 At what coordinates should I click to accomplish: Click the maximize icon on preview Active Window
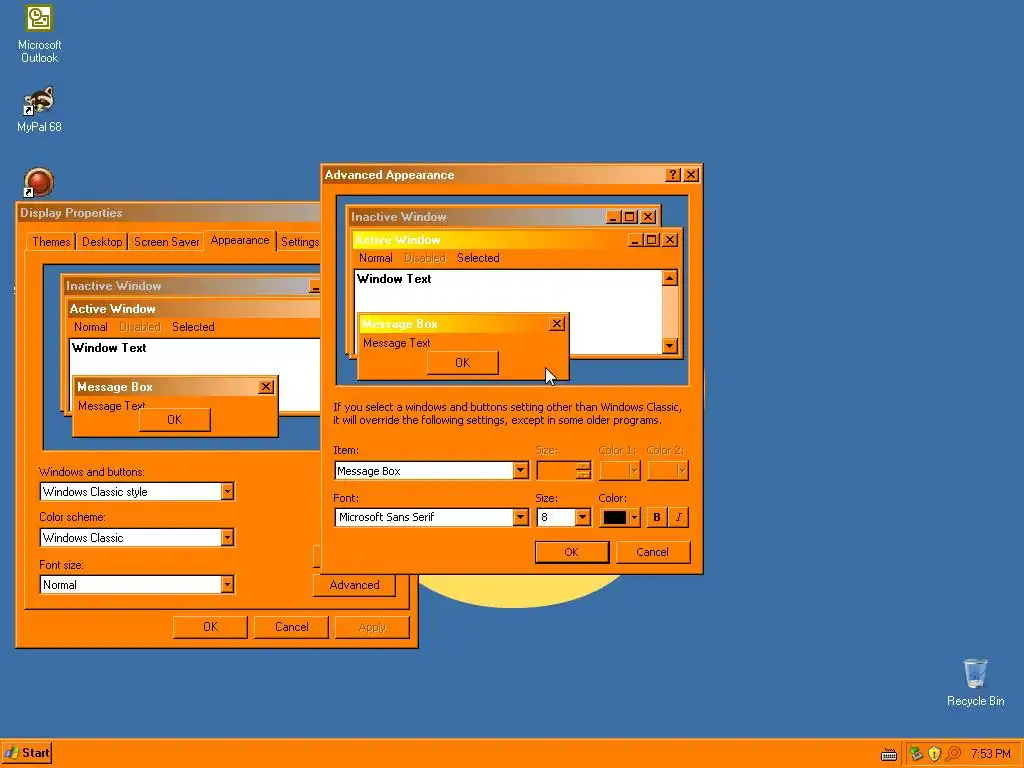651,240
